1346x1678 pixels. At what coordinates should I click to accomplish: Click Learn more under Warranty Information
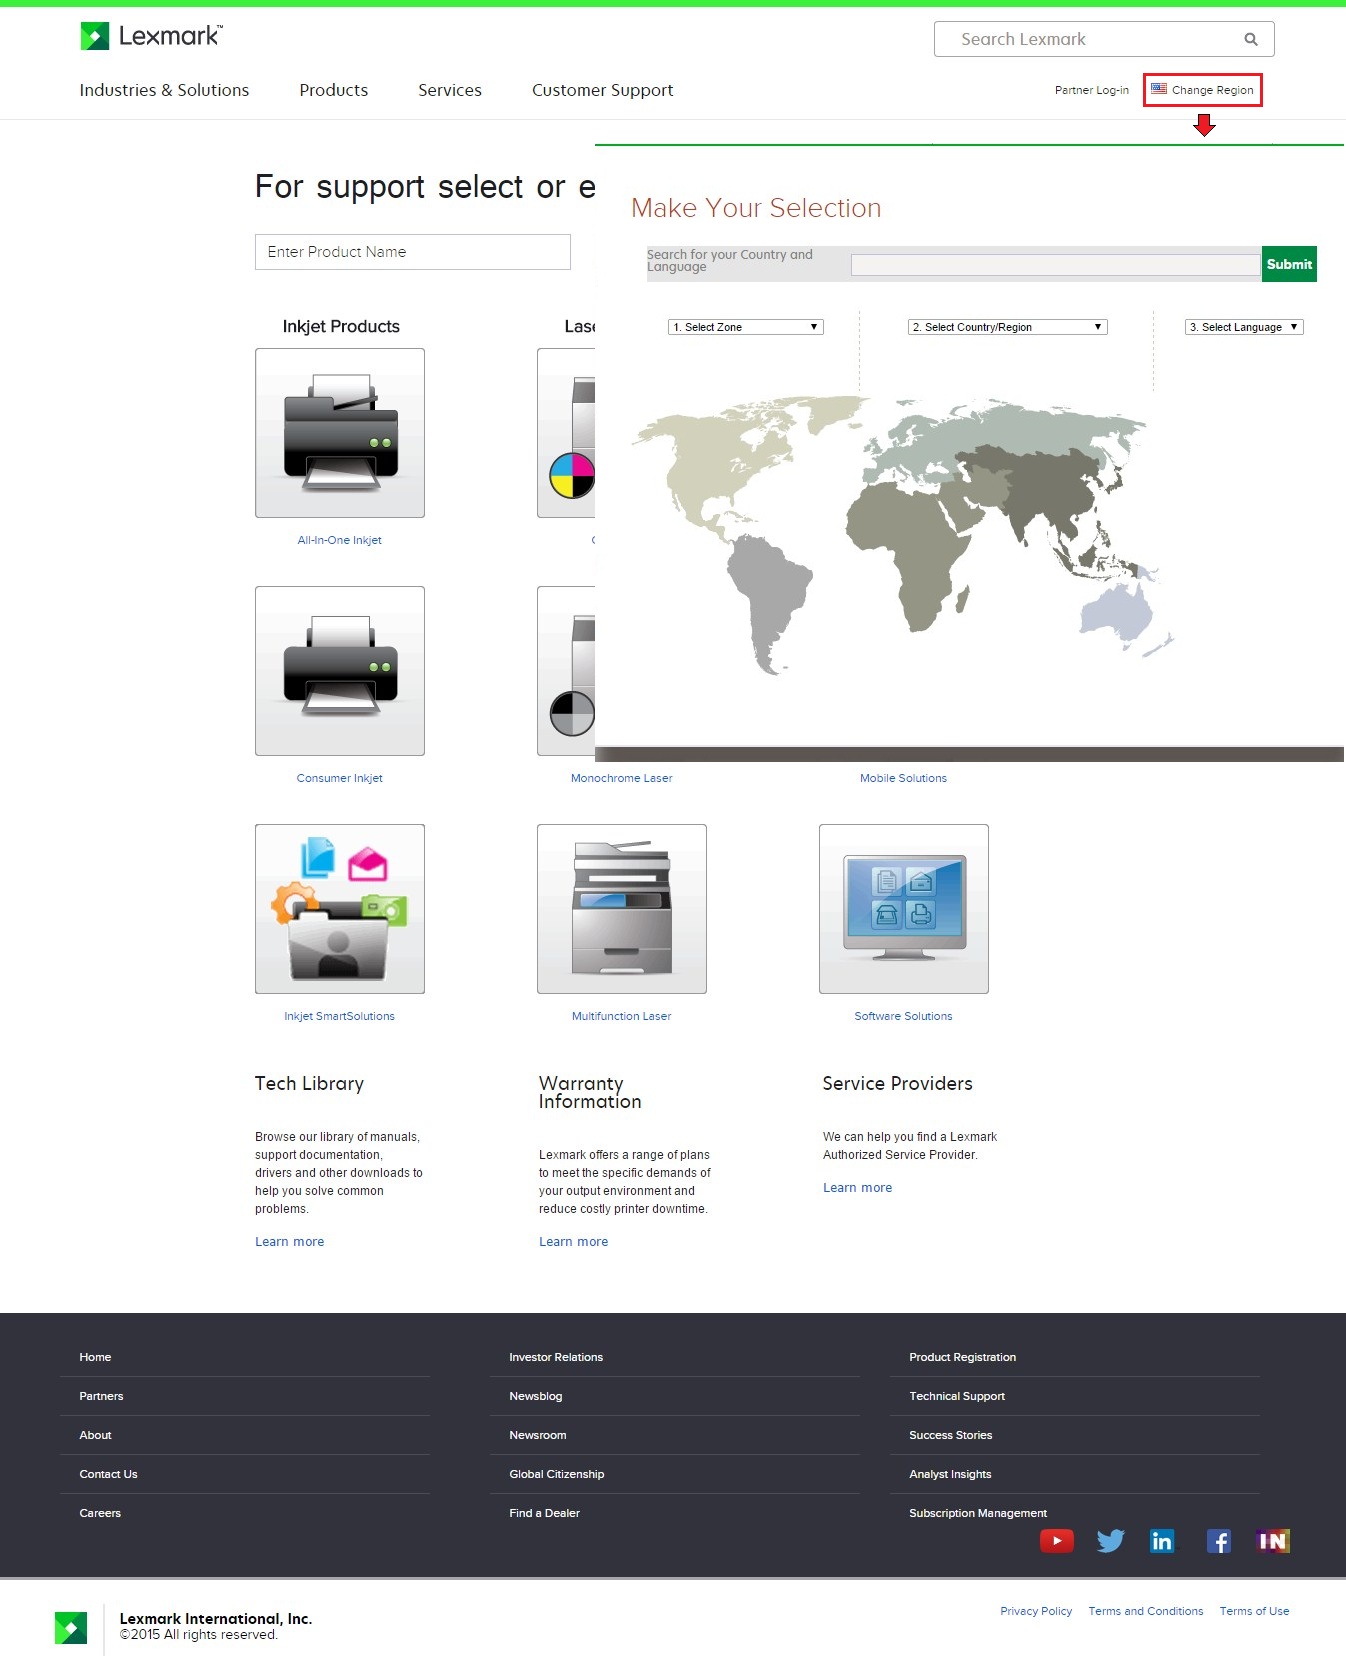click(x=574, y=1242)
